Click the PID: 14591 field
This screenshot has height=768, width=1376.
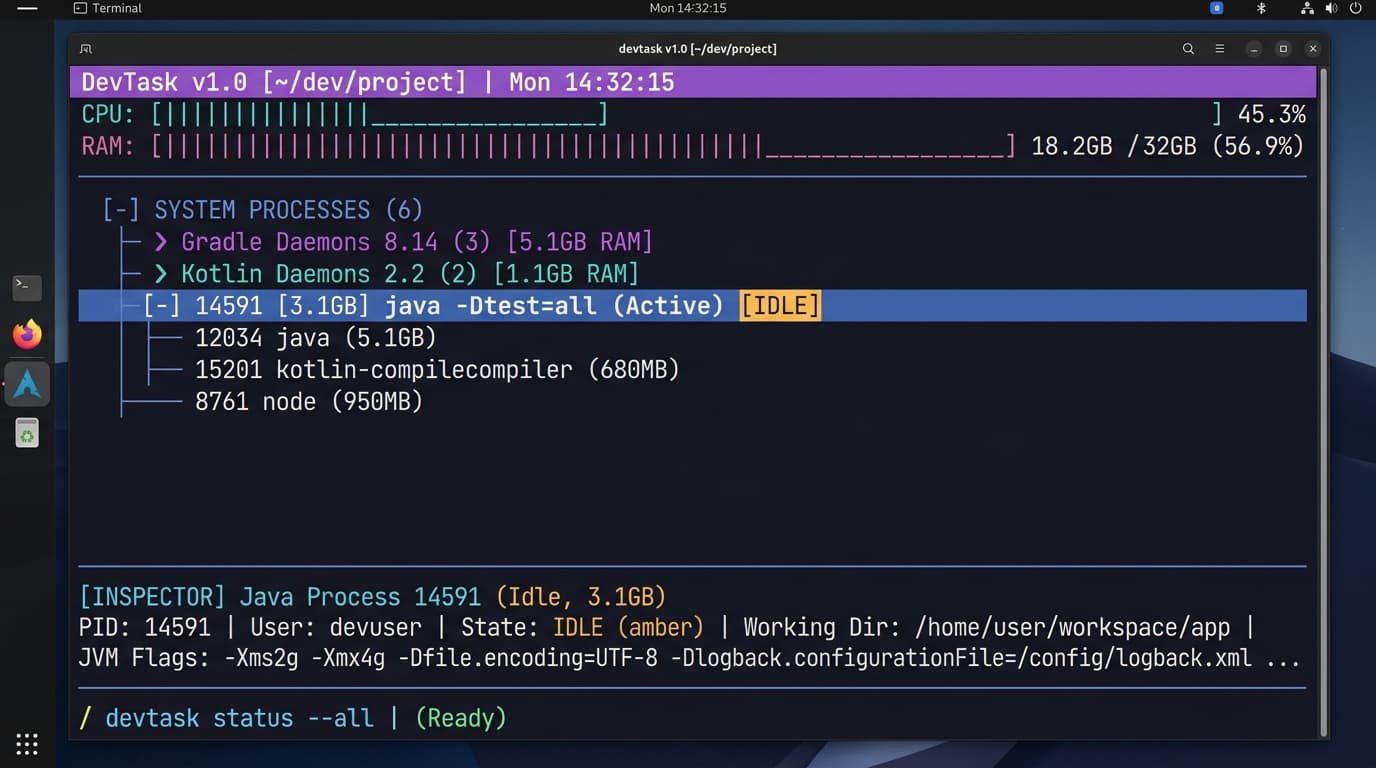[145, 628]
